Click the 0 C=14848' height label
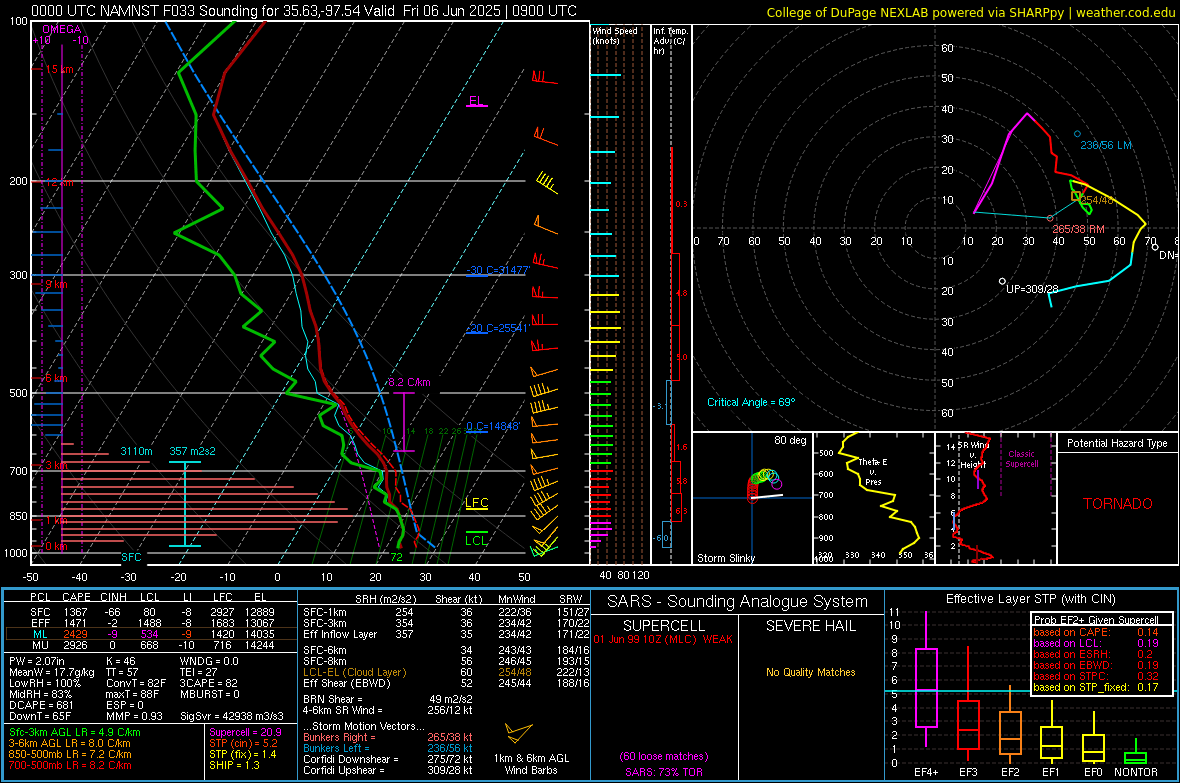 pyautogui.click(x=493, y=426)
